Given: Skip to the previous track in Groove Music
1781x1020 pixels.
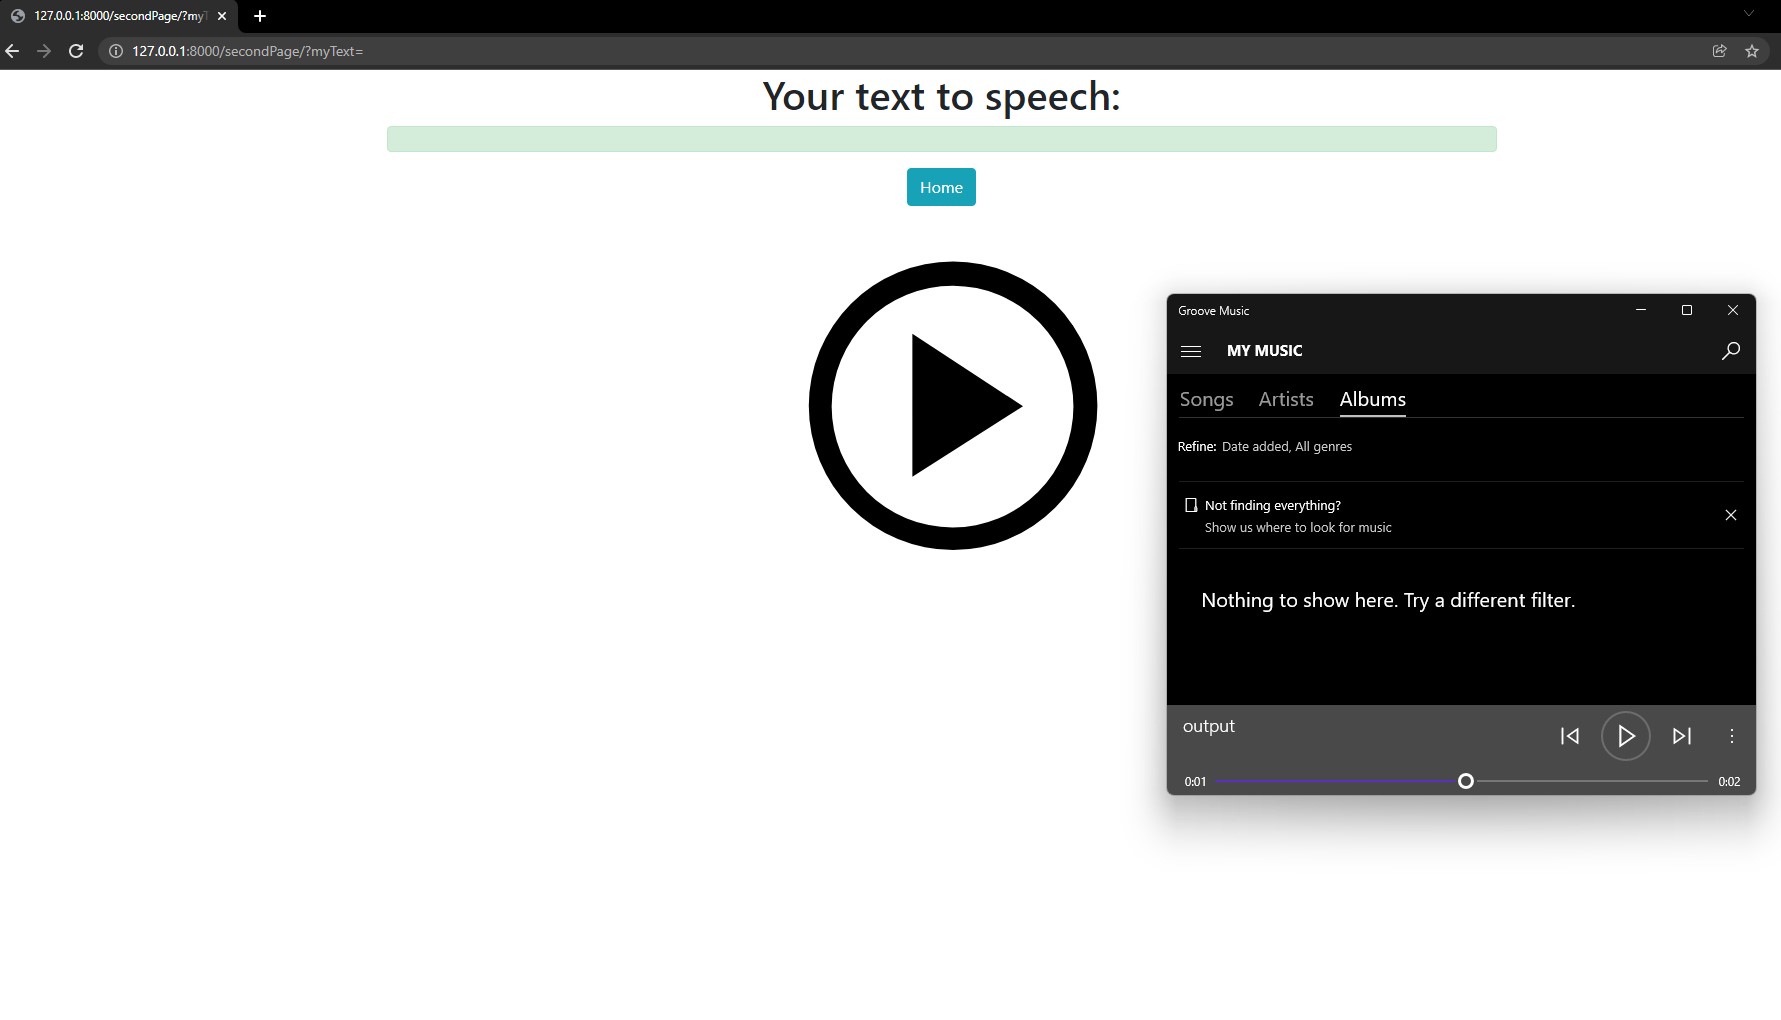Looking at the screenshot, I should point(1570,736).
